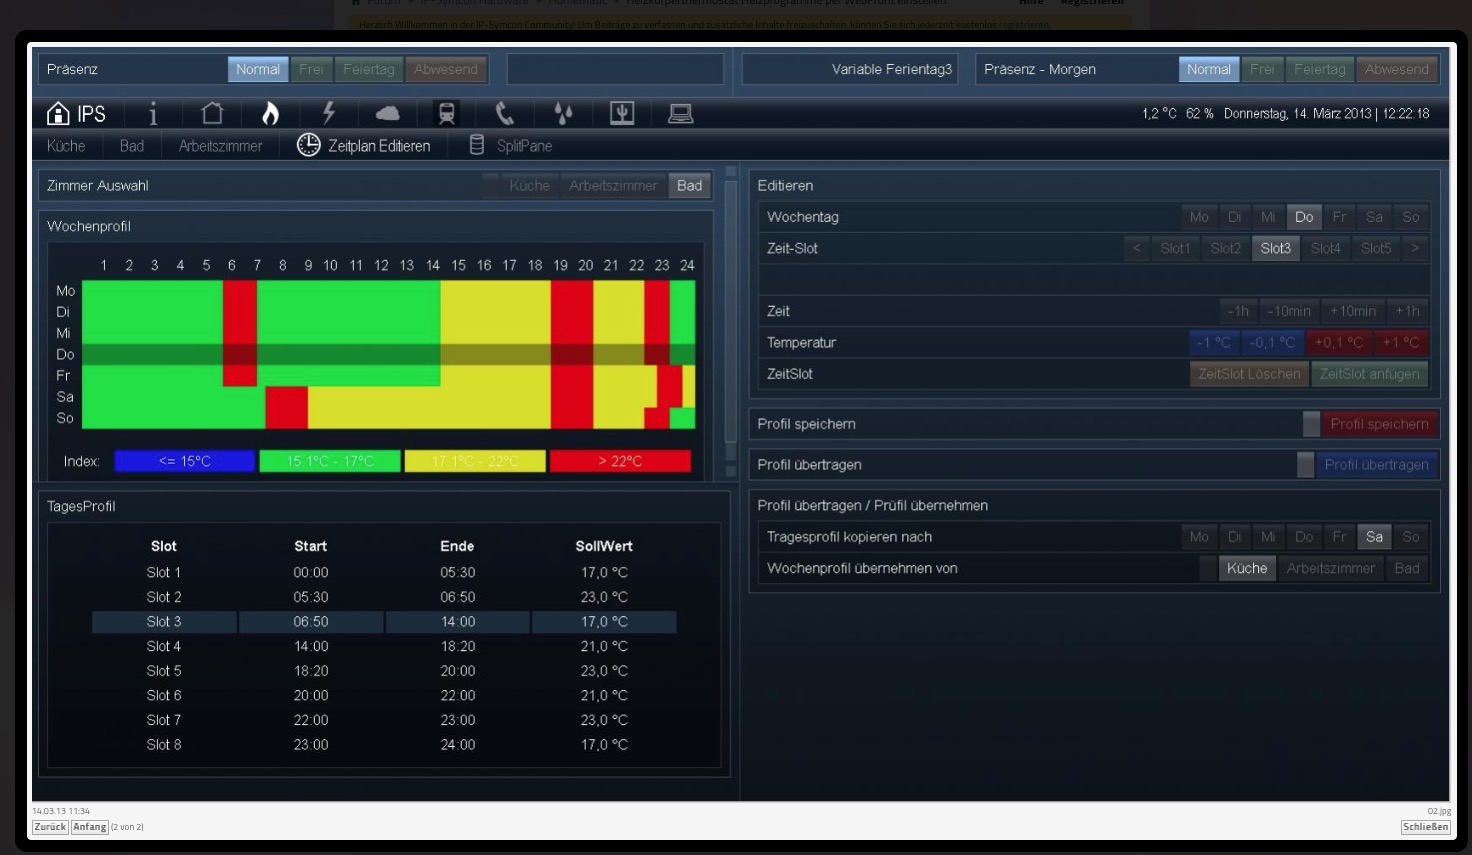Switch to the Küche tab
This screenshot has width=1472, height=855.
pyautogui.click(x=66, y=146)
